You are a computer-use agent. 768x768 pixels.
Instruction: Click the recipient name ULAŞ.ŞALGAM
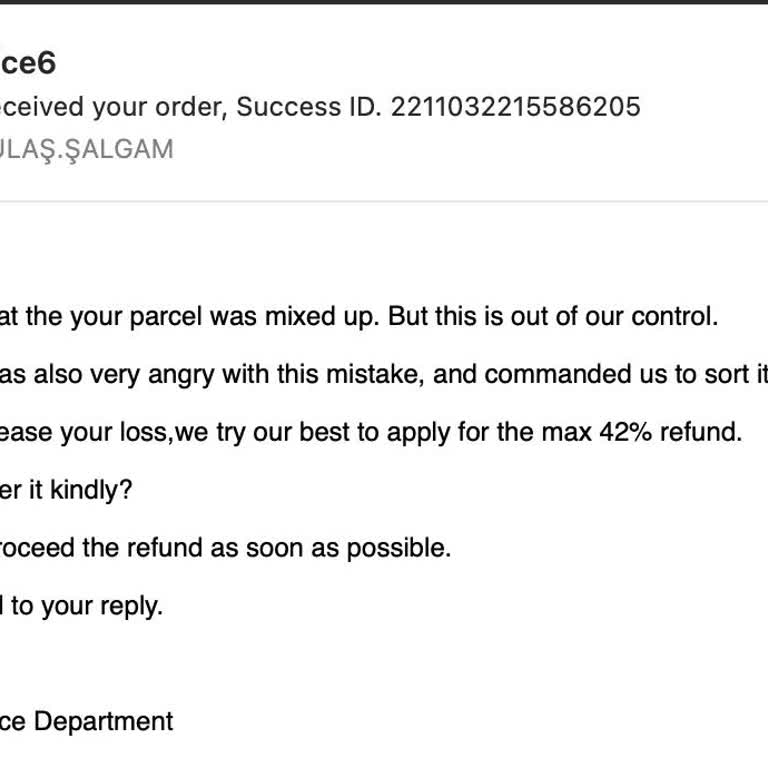pyautogui.click(x=86, y=149)
